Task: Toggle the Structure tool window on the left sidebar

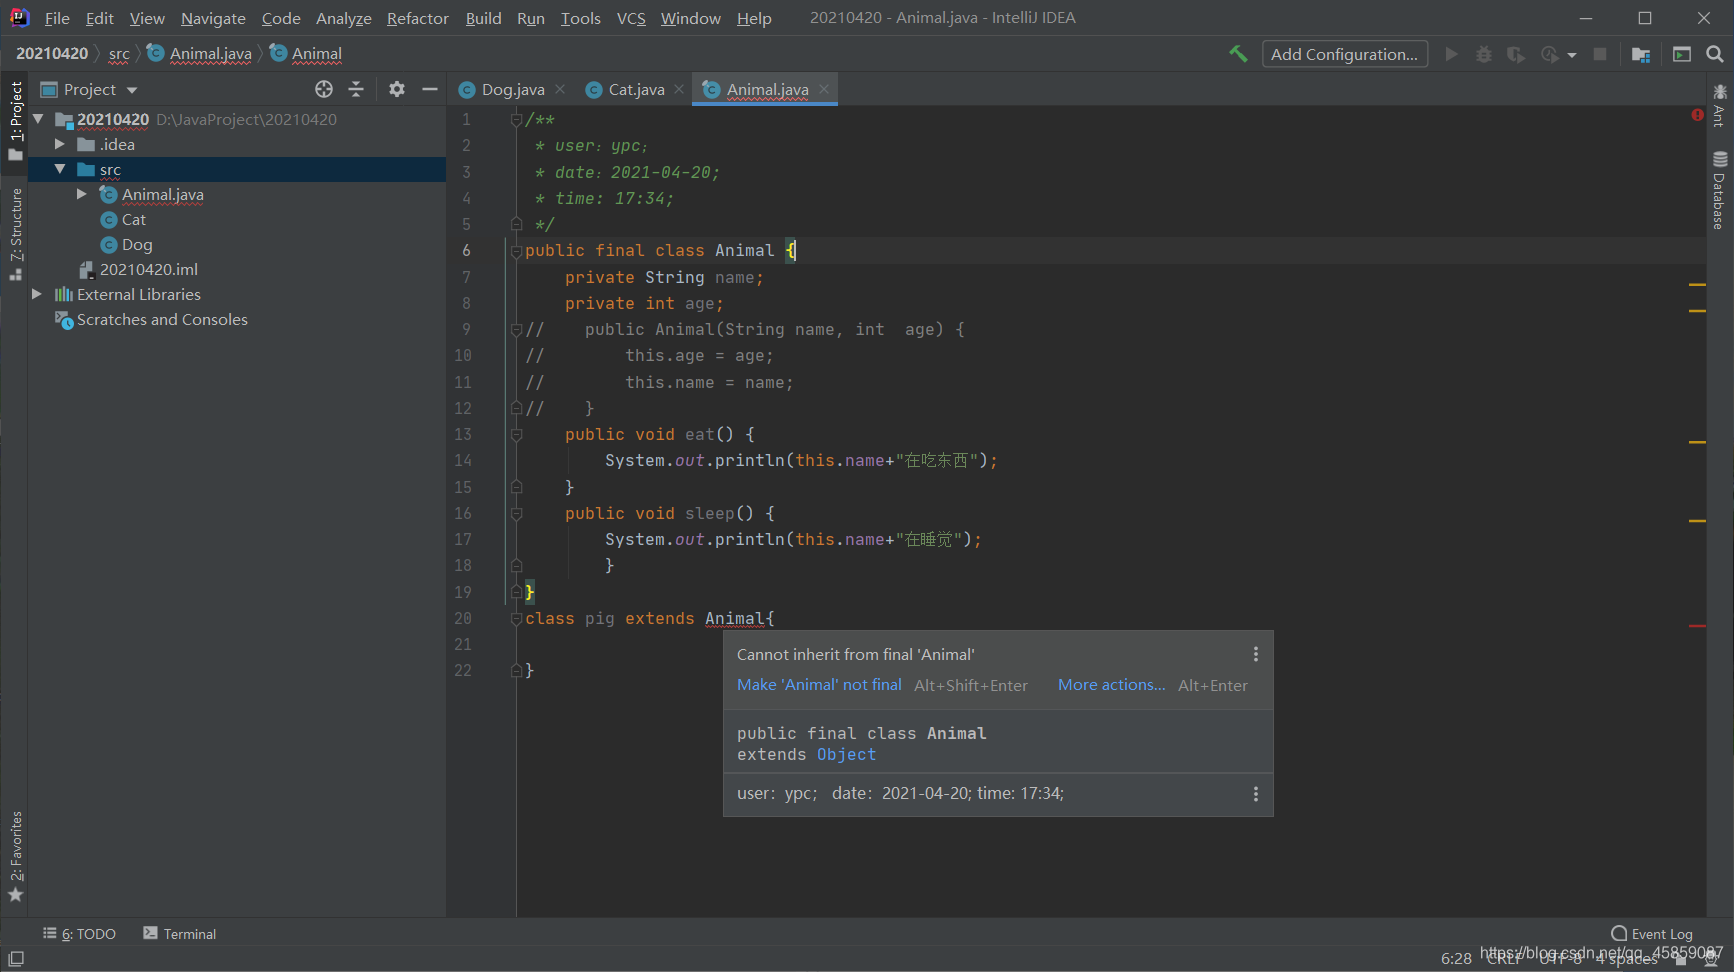Action: (x=16, y=233)
